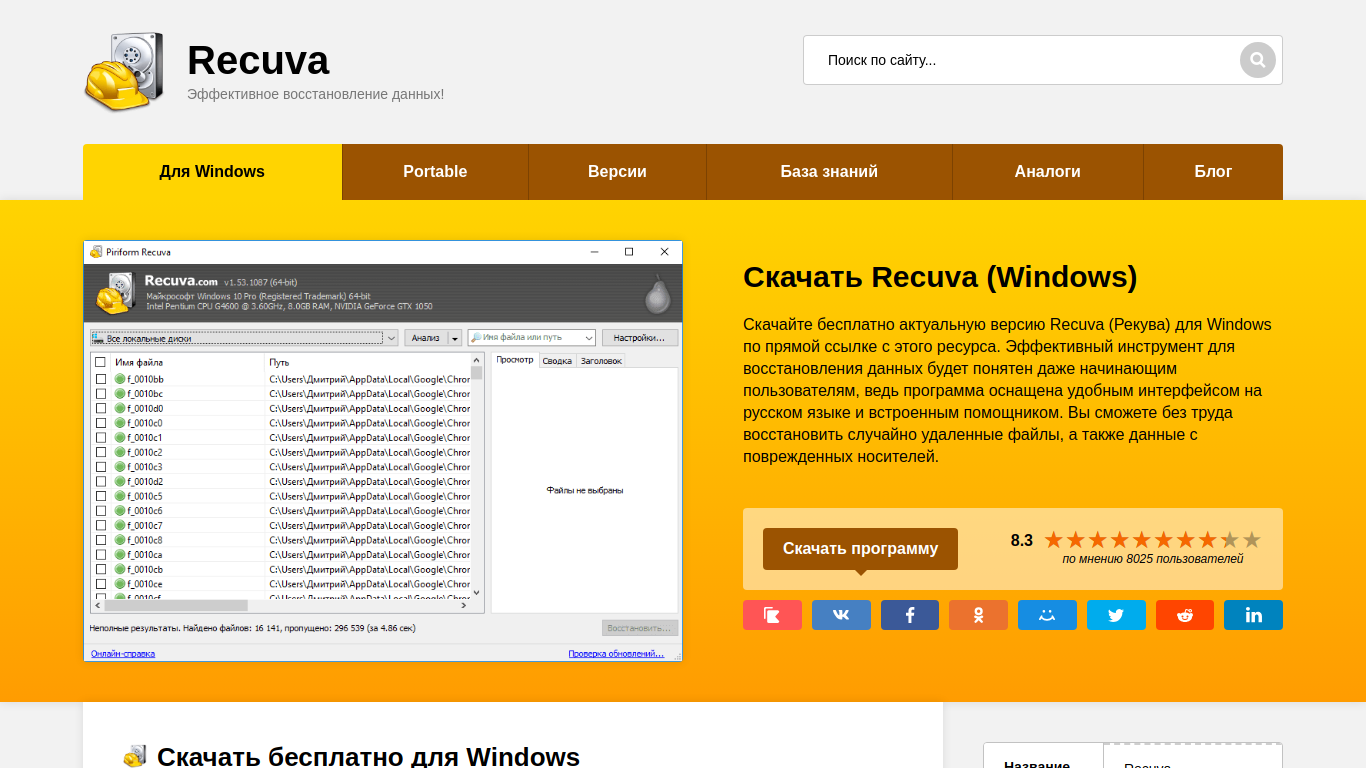Switch to the Portable tab

click(435, 172)
